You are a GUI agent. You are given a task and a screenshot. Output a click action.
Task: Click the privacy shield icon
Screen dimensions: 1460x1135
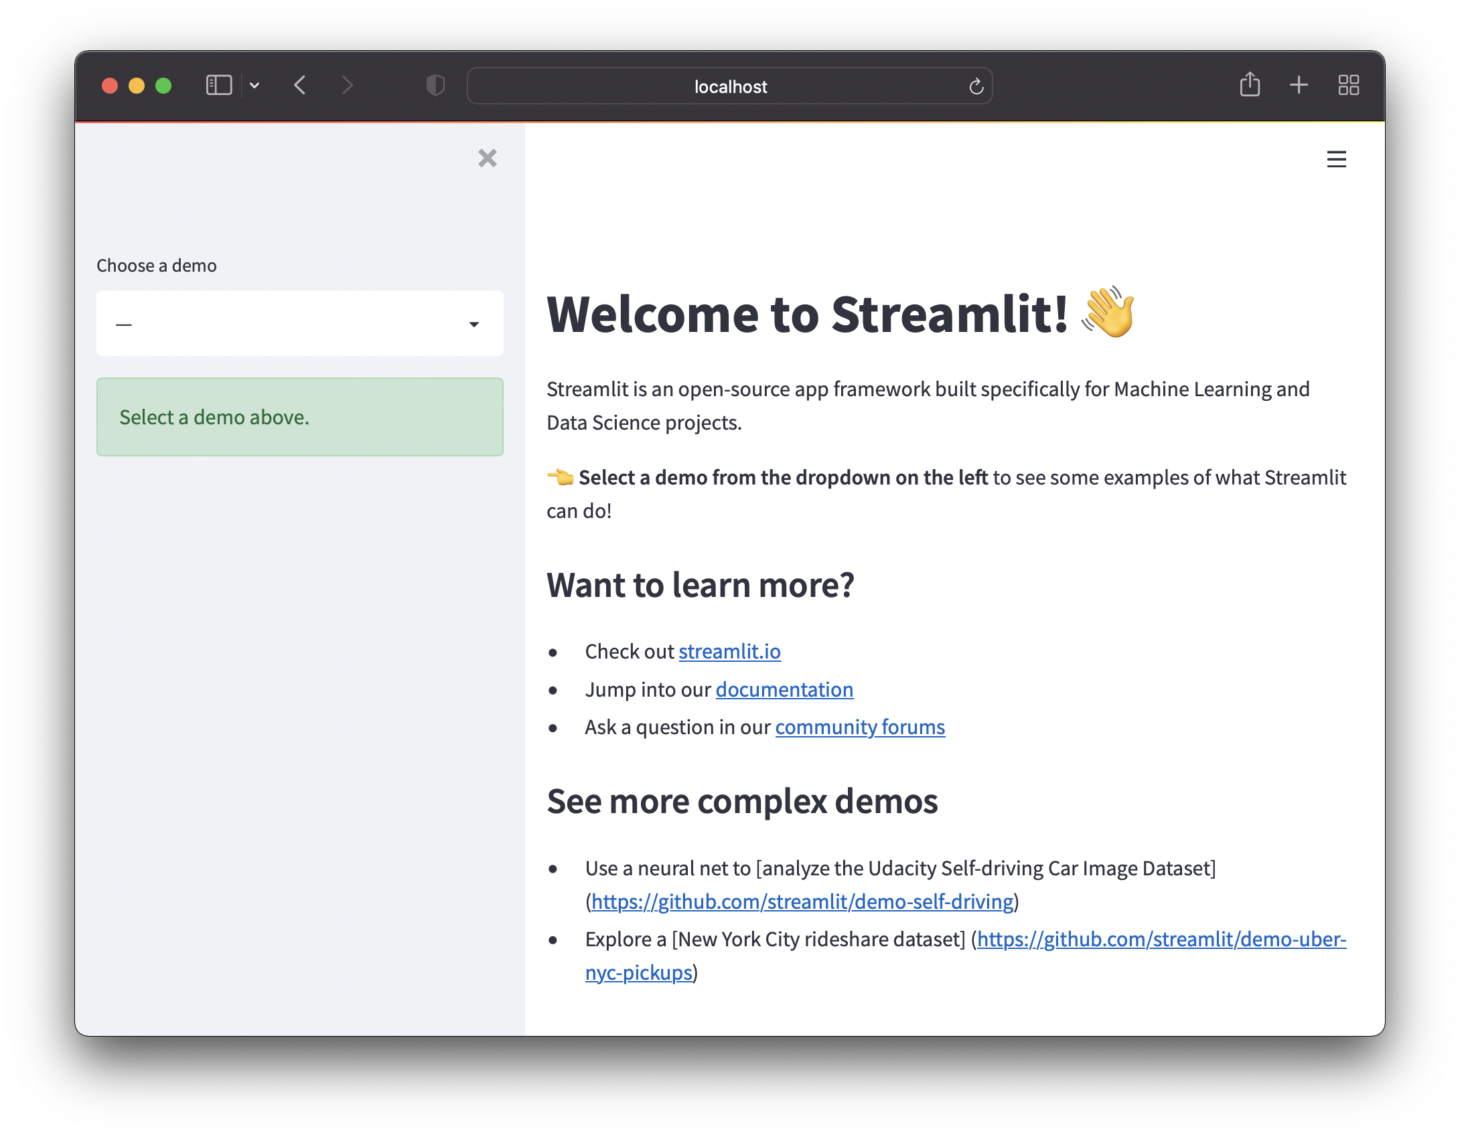(x=435, y=85)
